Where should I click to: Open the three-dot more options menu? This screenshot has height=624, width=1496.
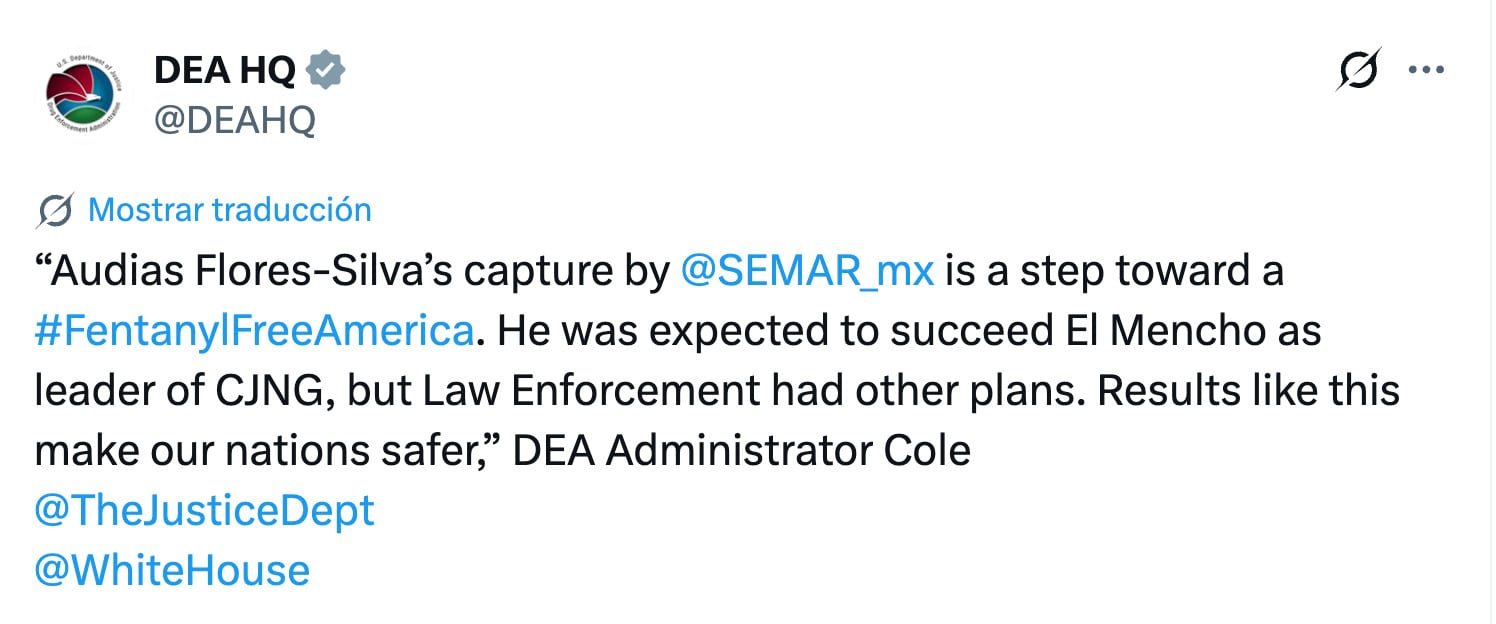coord(1425,70)
